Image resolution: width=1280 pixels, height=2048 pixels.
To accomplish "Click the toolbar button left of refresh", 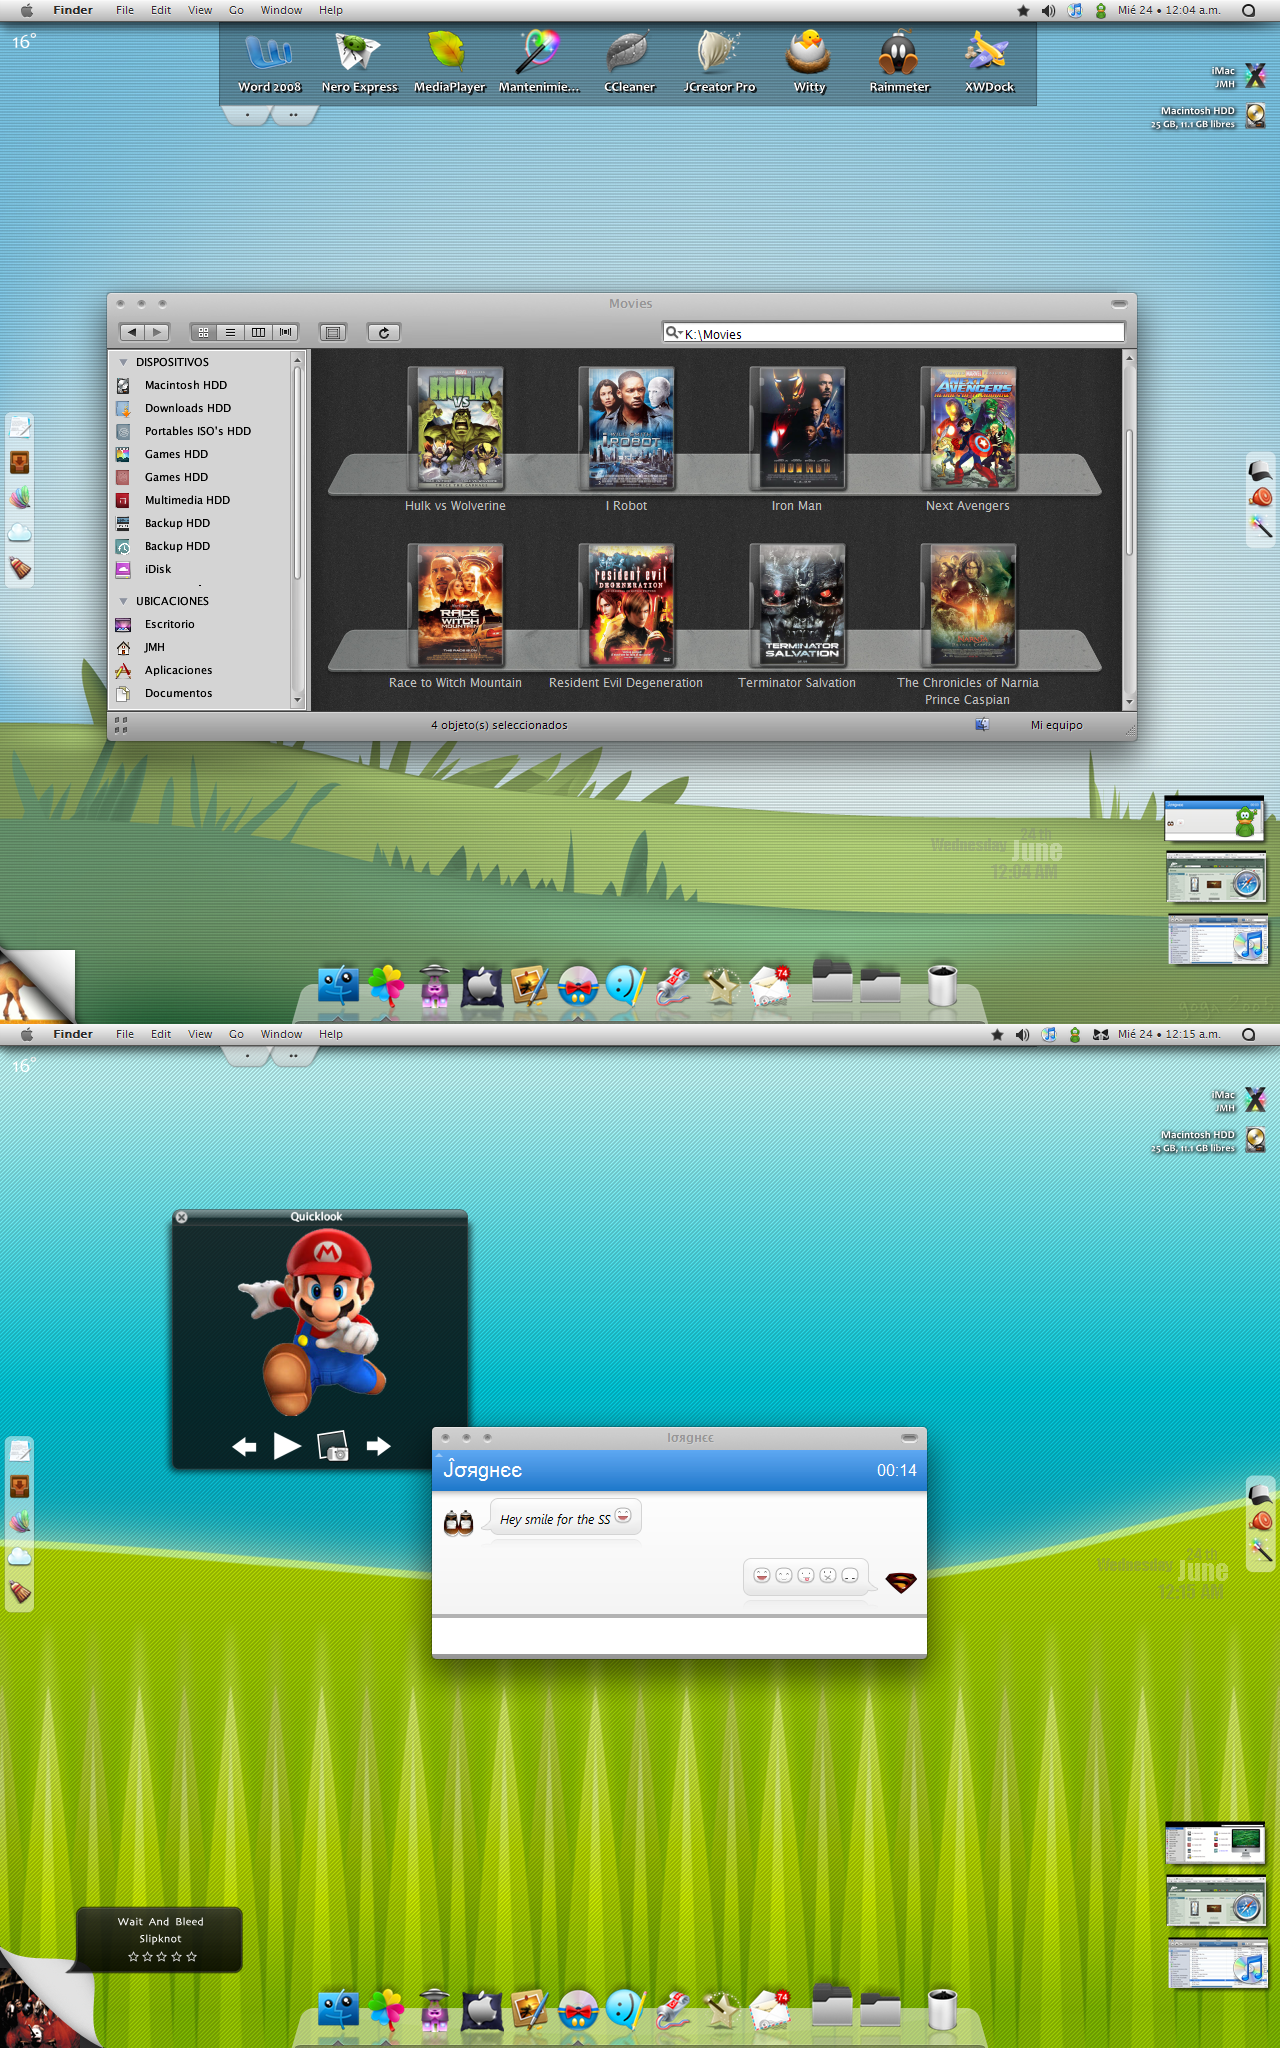I will pyautogui.click(x=333, y=332).
